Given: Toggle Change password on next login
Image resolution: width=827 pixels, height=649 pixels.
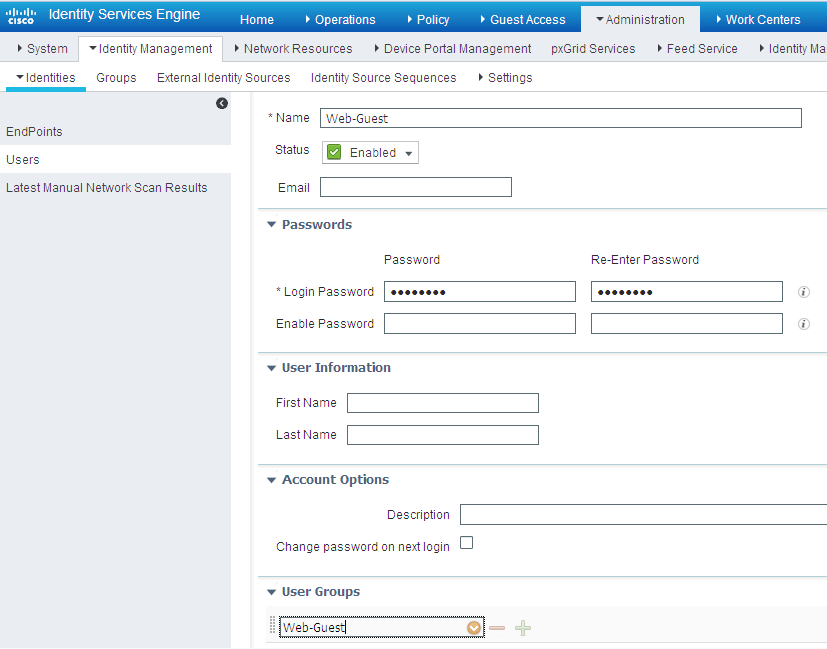Looking at the screenshot, I should 465,541.
